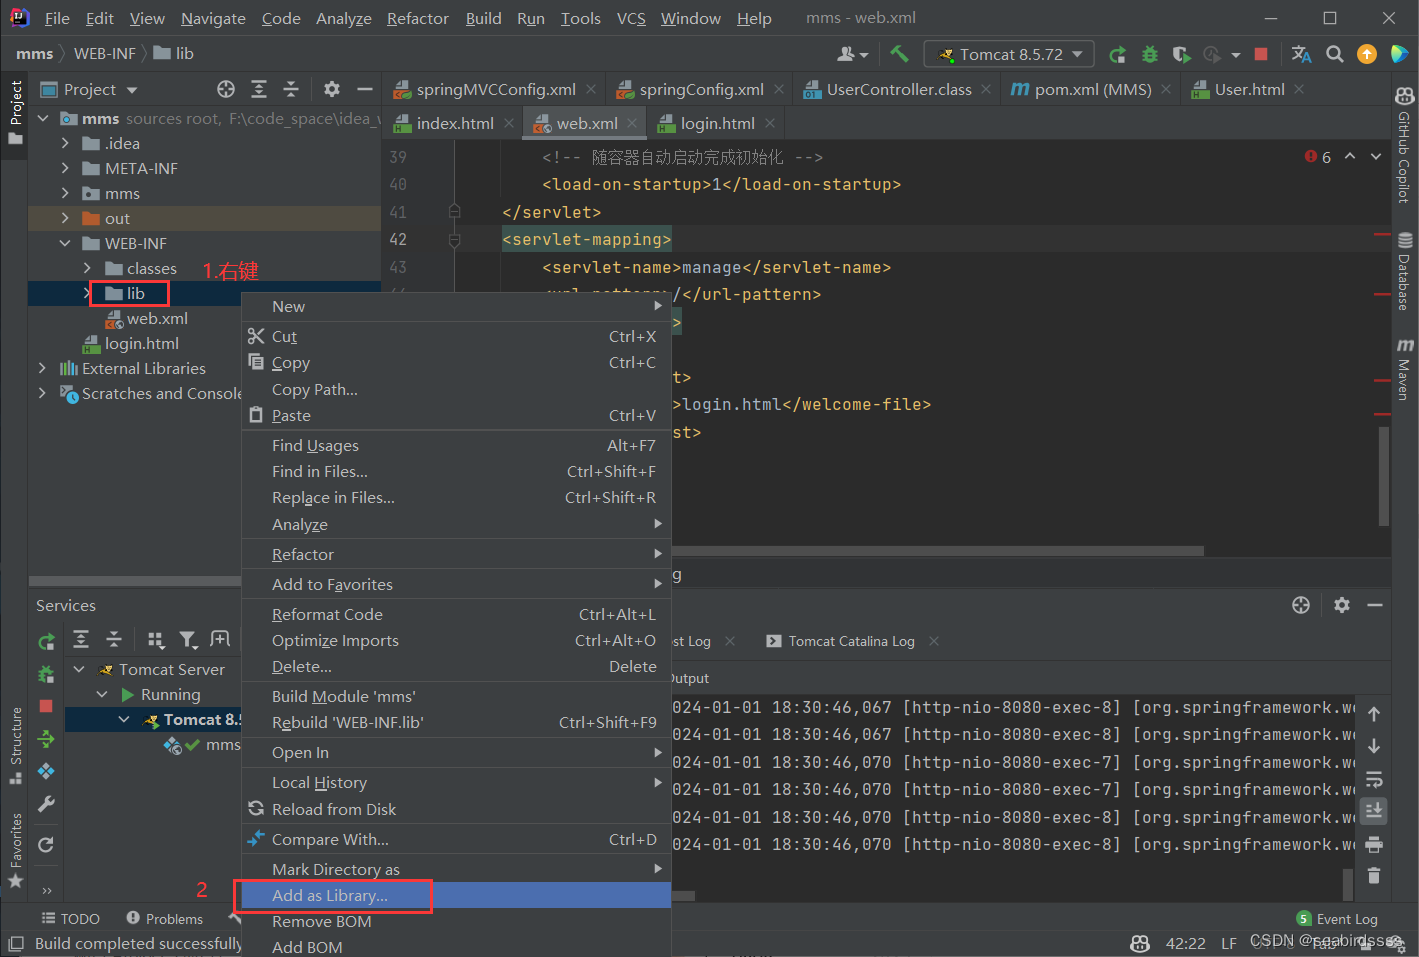Open Search Everywhere magnifier icon
The height and width of the screenshot is (957, 1419).
1335,54
